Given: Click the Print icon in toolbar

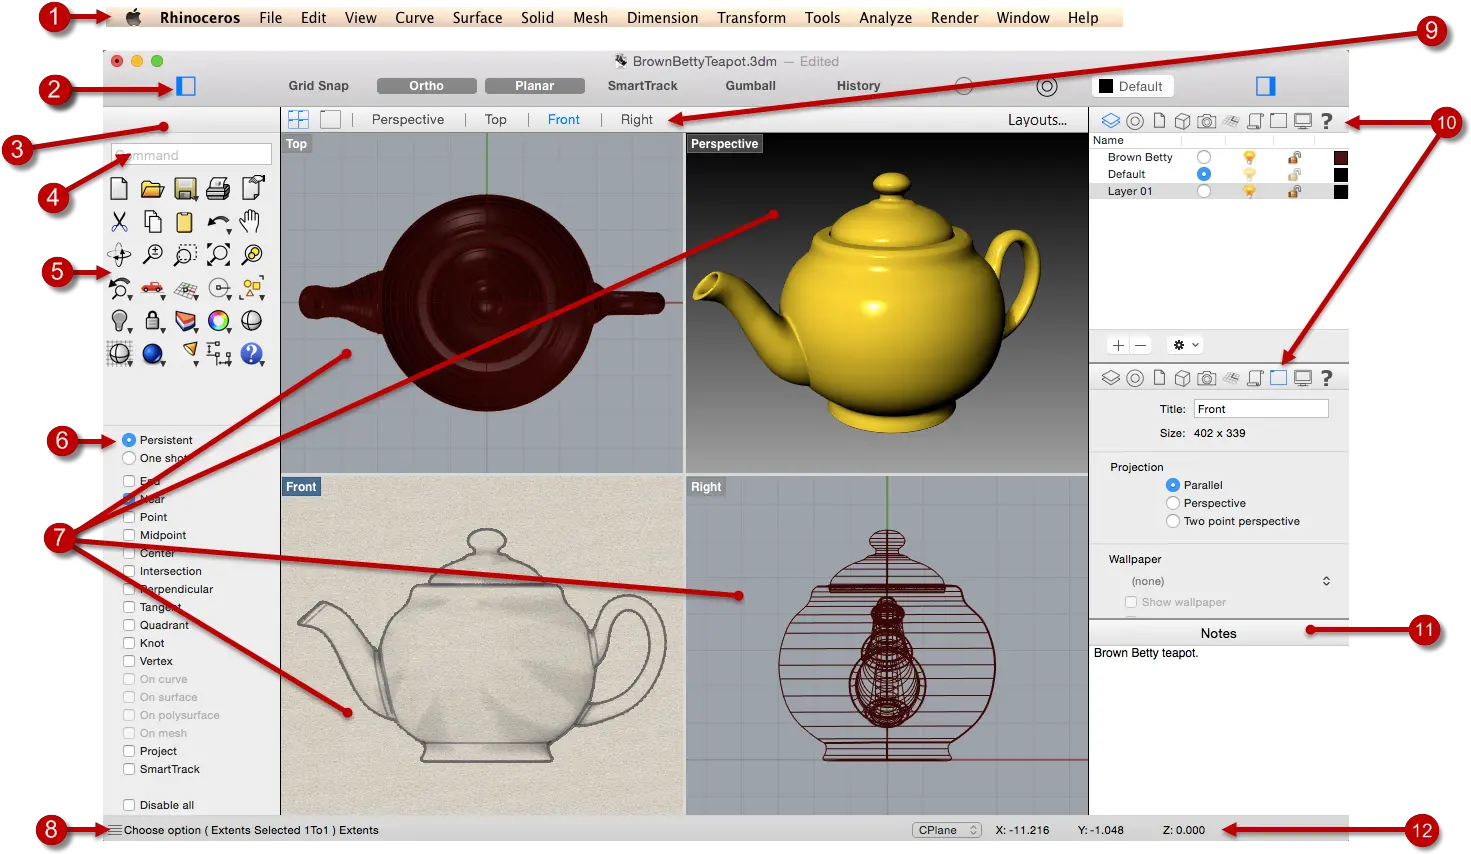Looking at the screenshot, I should pyautogui.click(x=218, y=188).
